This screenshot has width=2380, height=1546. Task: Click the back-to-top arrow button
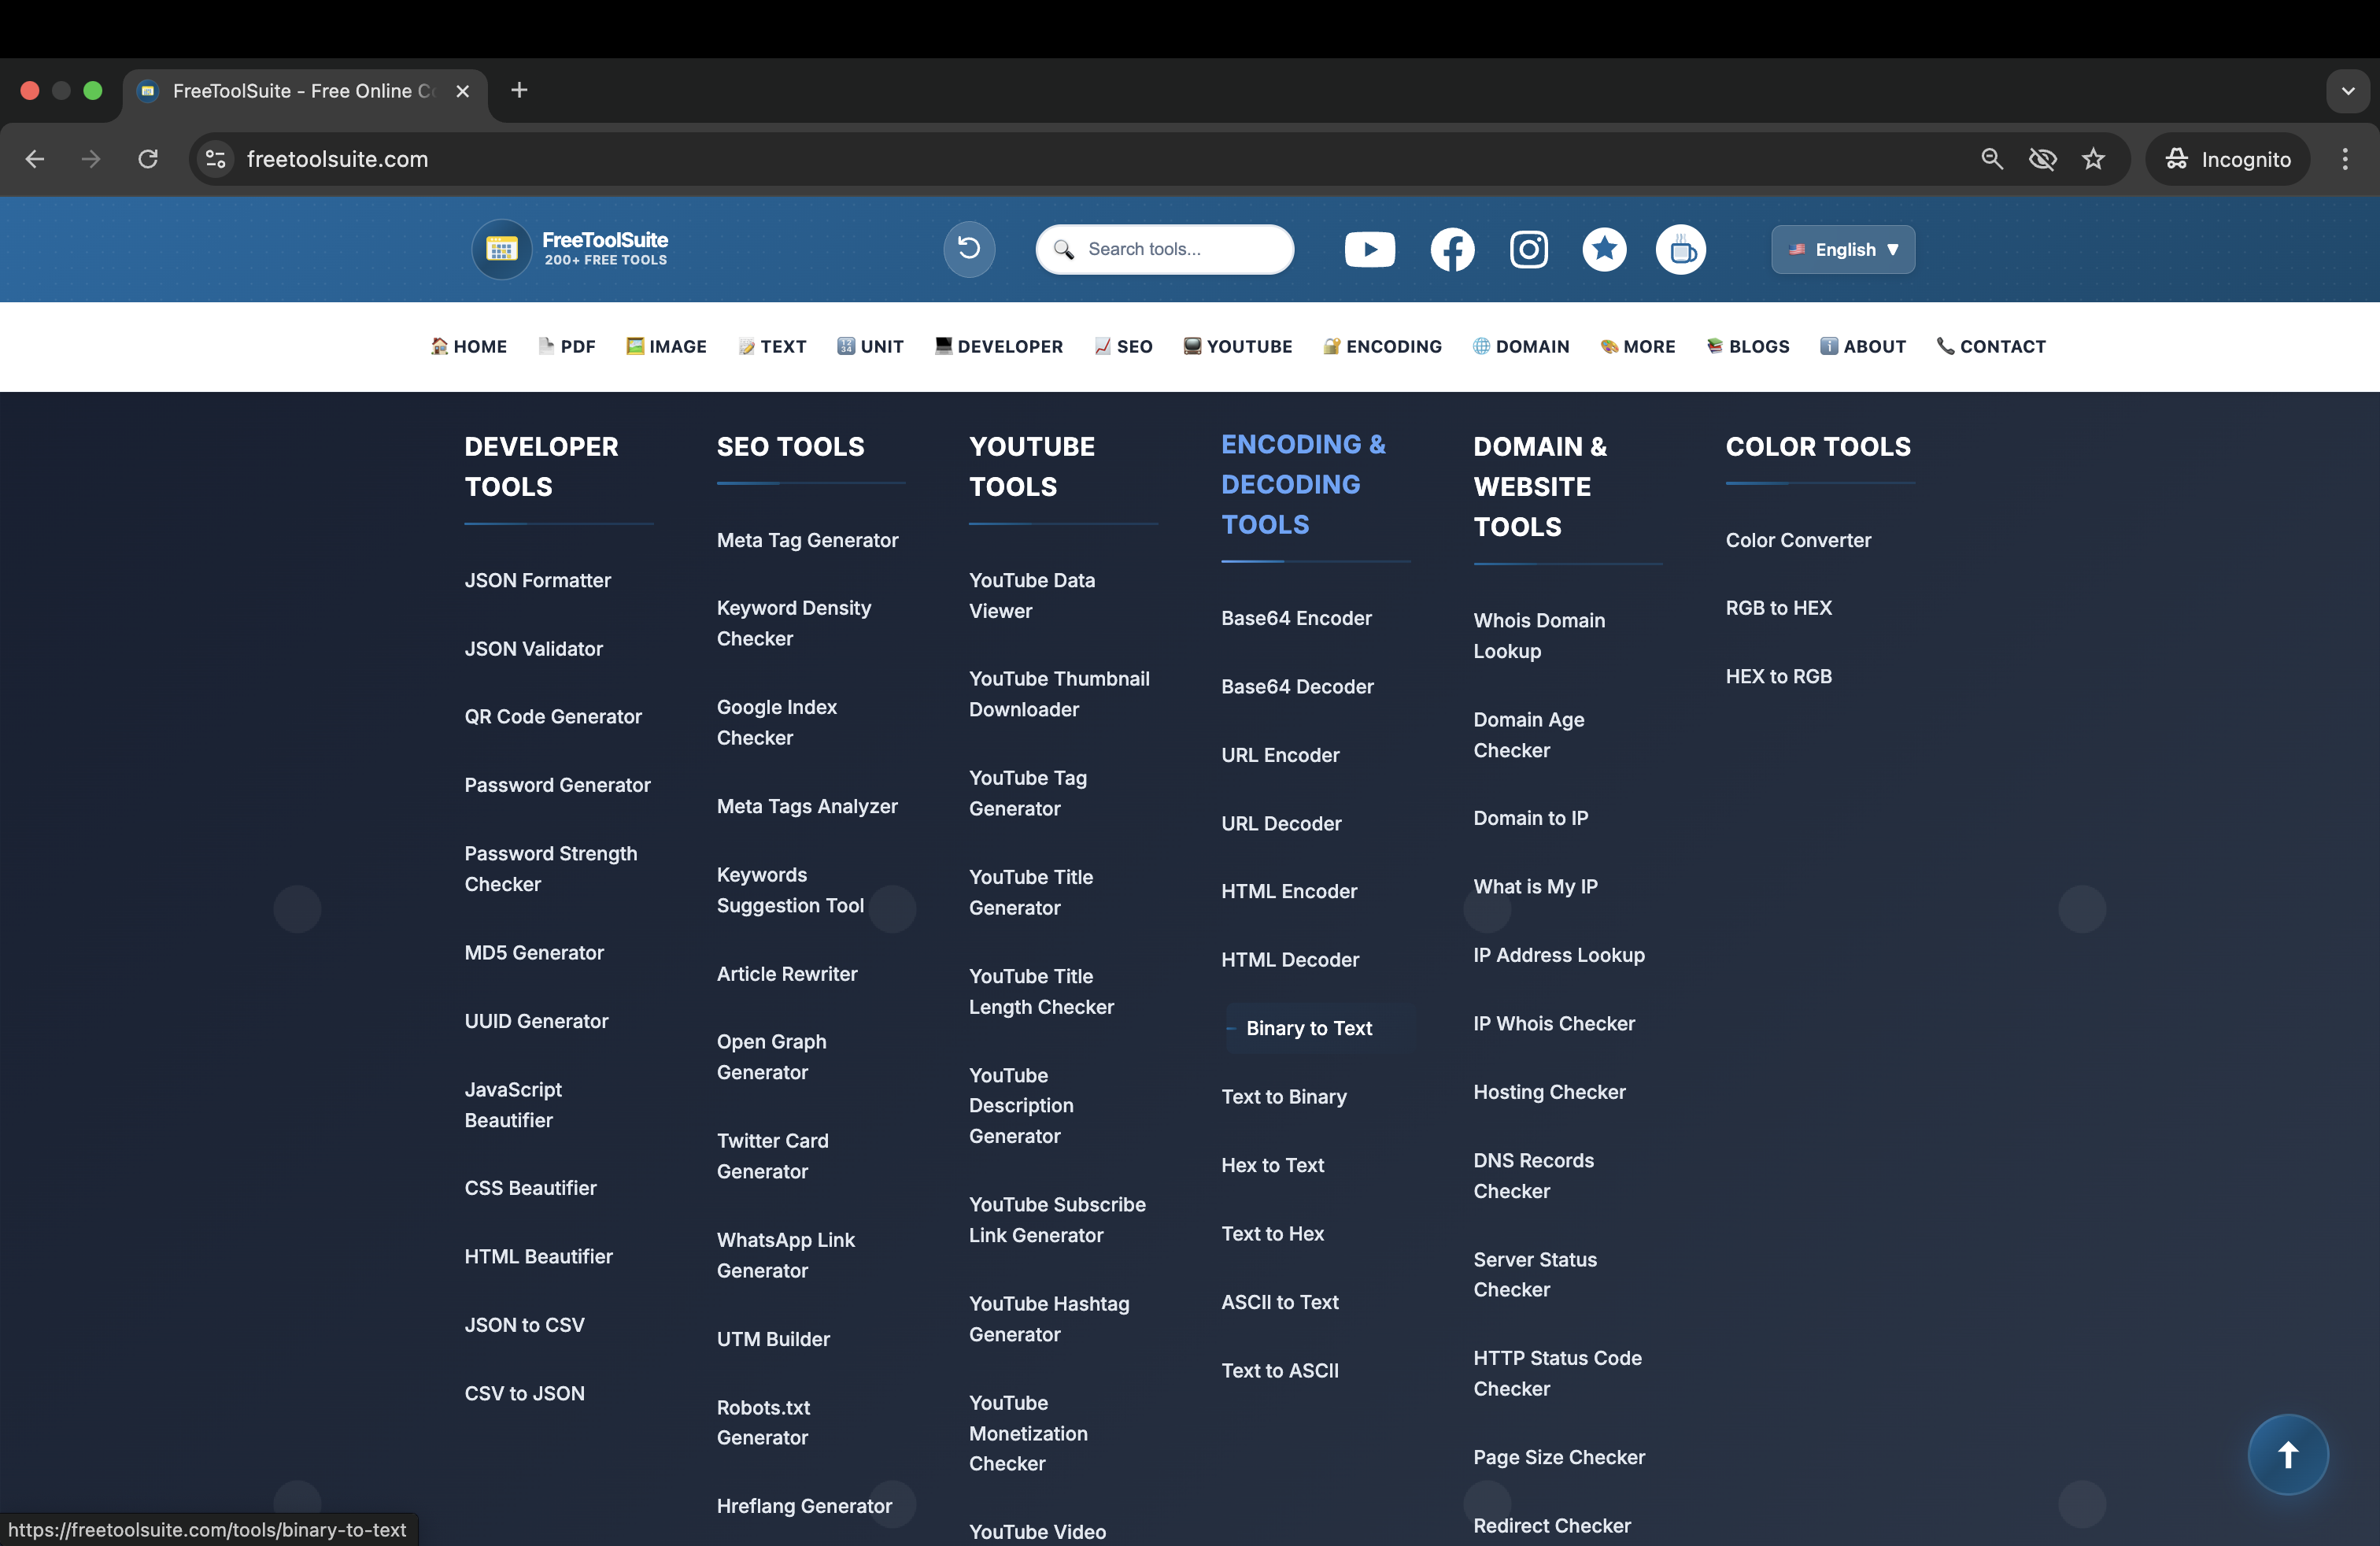point(2287,1455)
